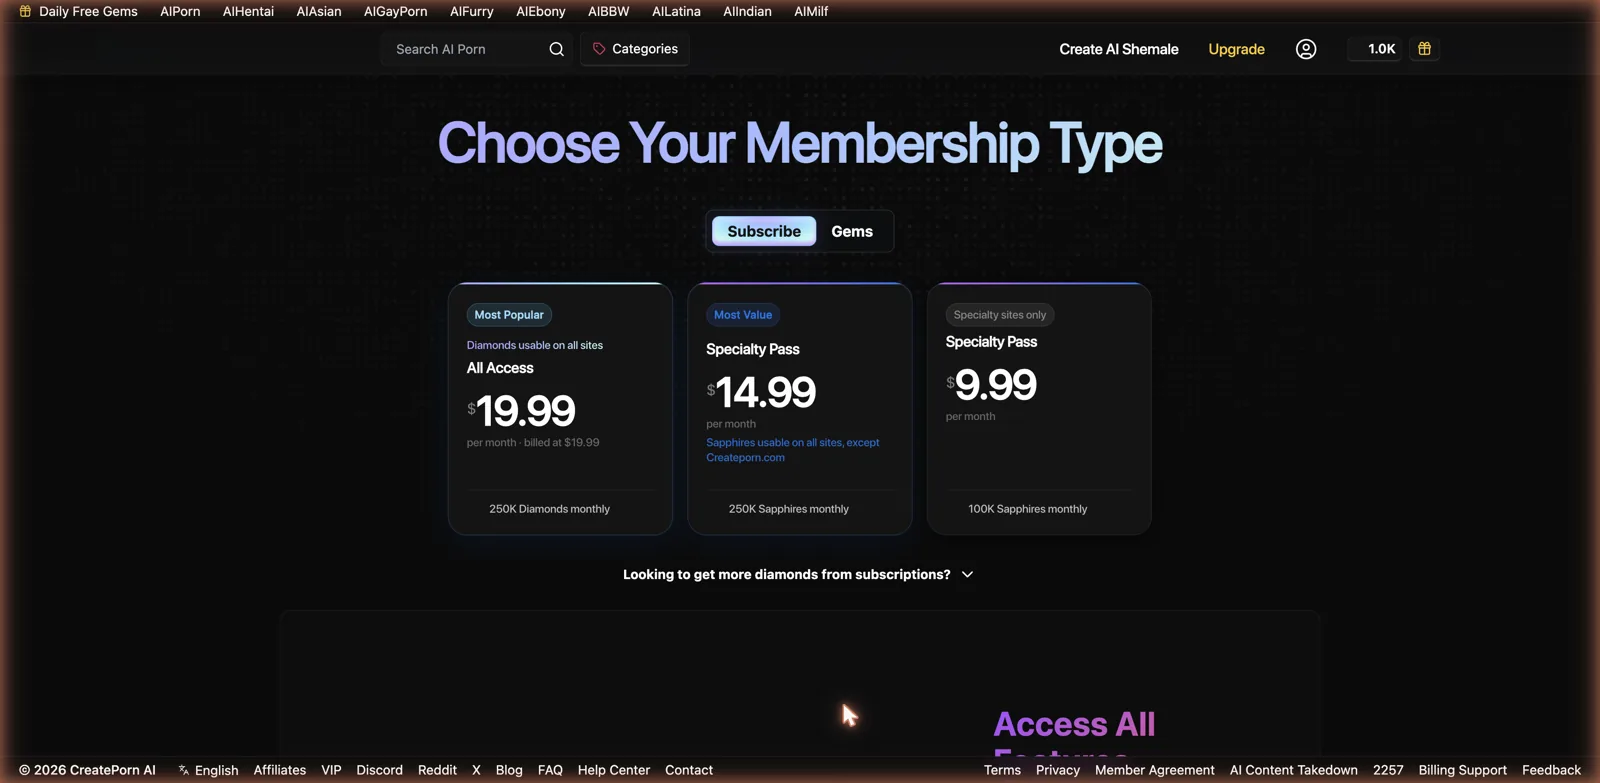Image resolution: width=1600 pixels, height=783 pixels.
Task: Open the AIPorn site tab
Action: pyautogui.click(x=180, y=11)
